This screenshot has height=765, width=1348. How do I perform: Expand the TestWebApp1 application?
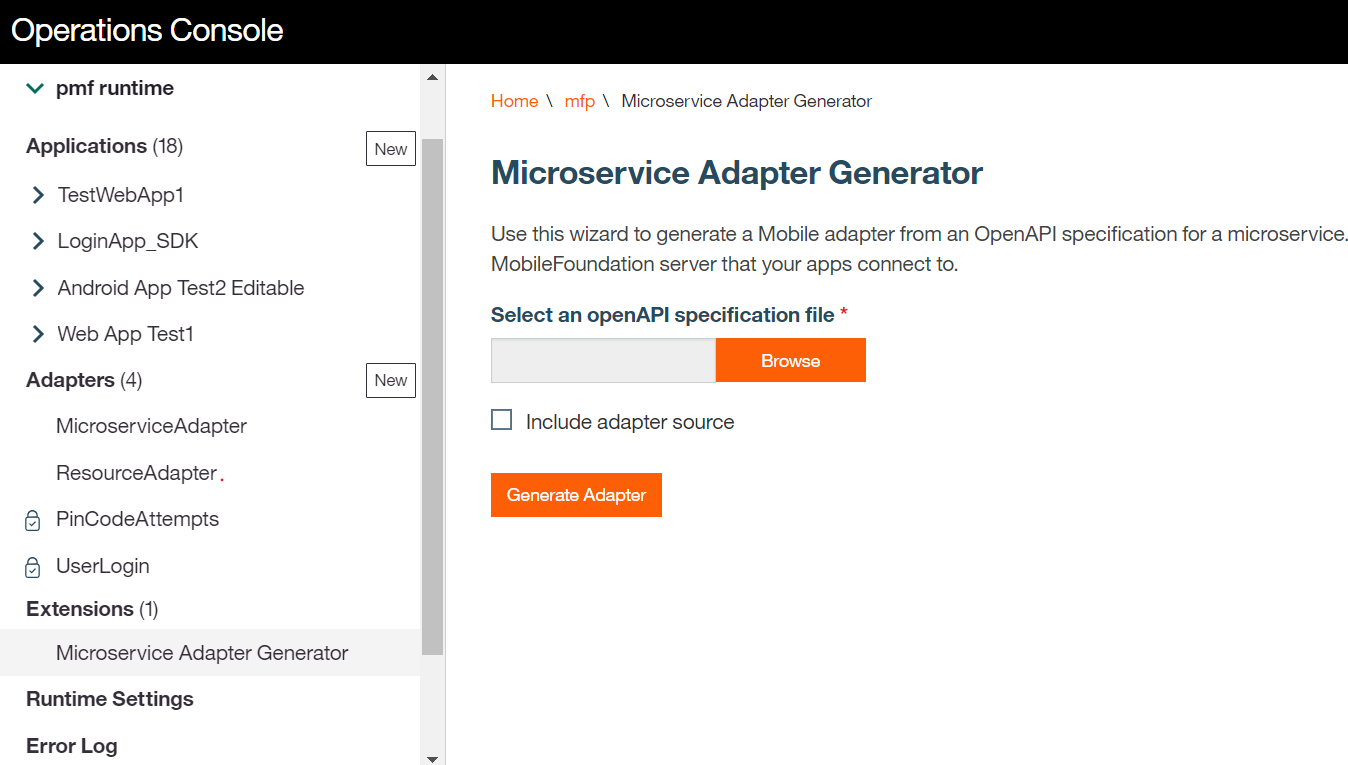tap(38, 195)
